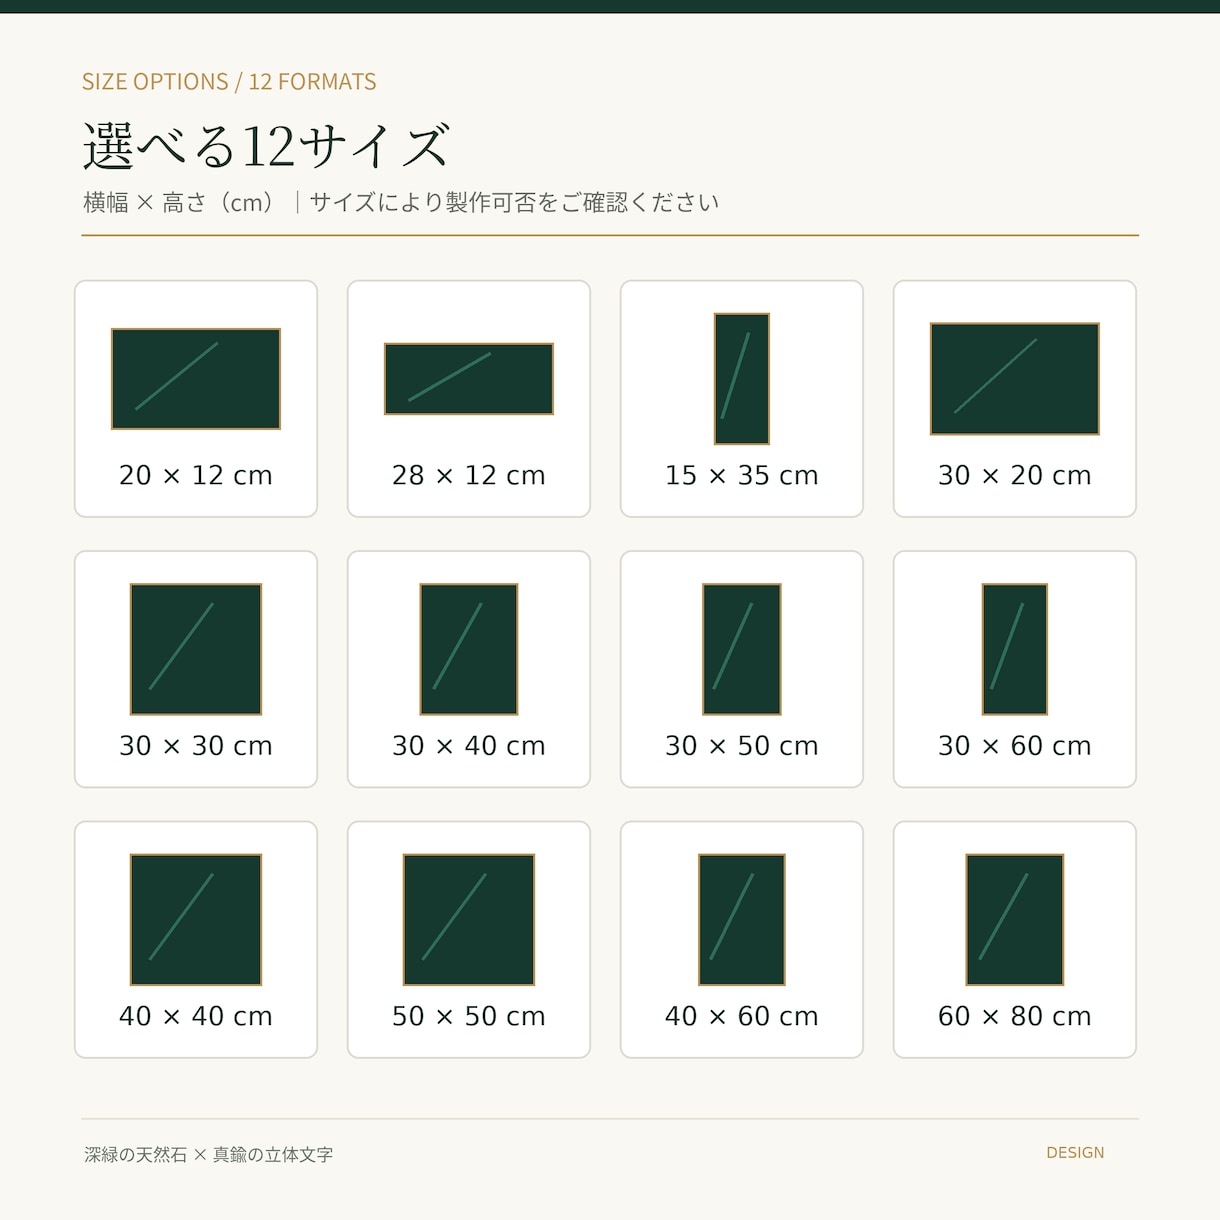
Task: Click the '60 × 80 cm' label text
Action: pos(1015,1016)
